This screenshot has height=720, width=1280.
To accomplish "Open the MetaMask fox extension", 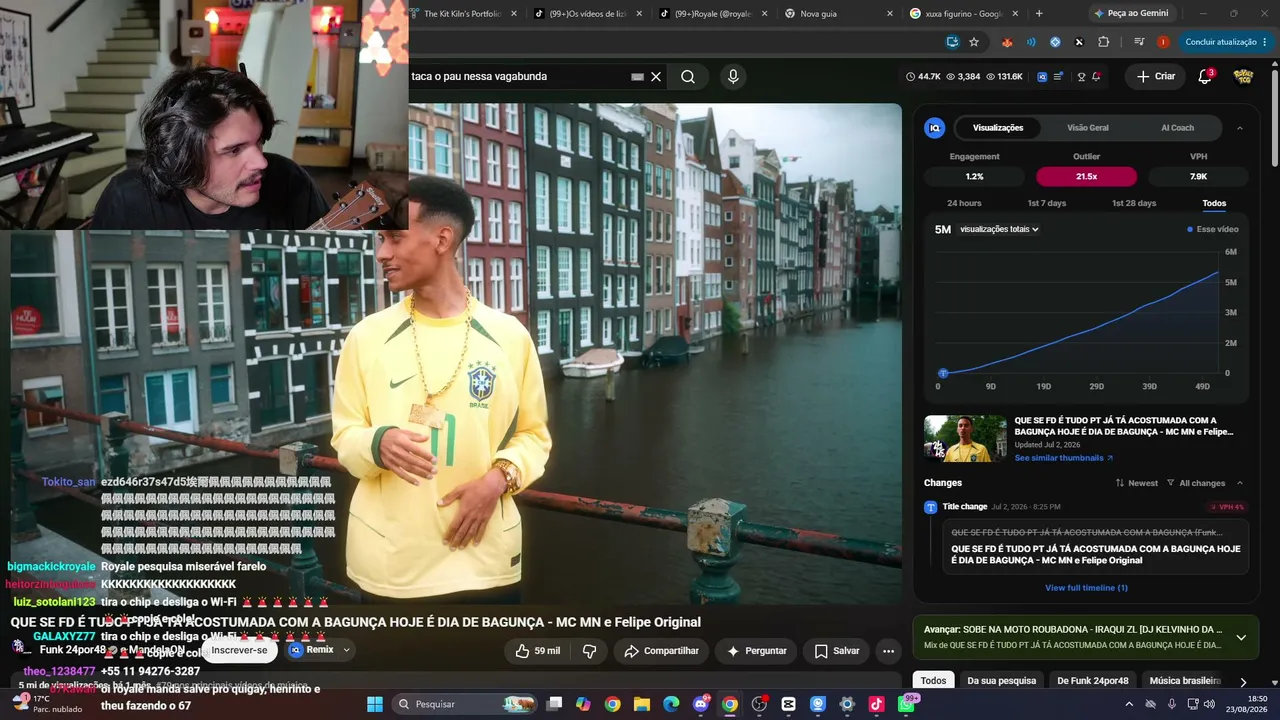I will (x=1007, y=42).
